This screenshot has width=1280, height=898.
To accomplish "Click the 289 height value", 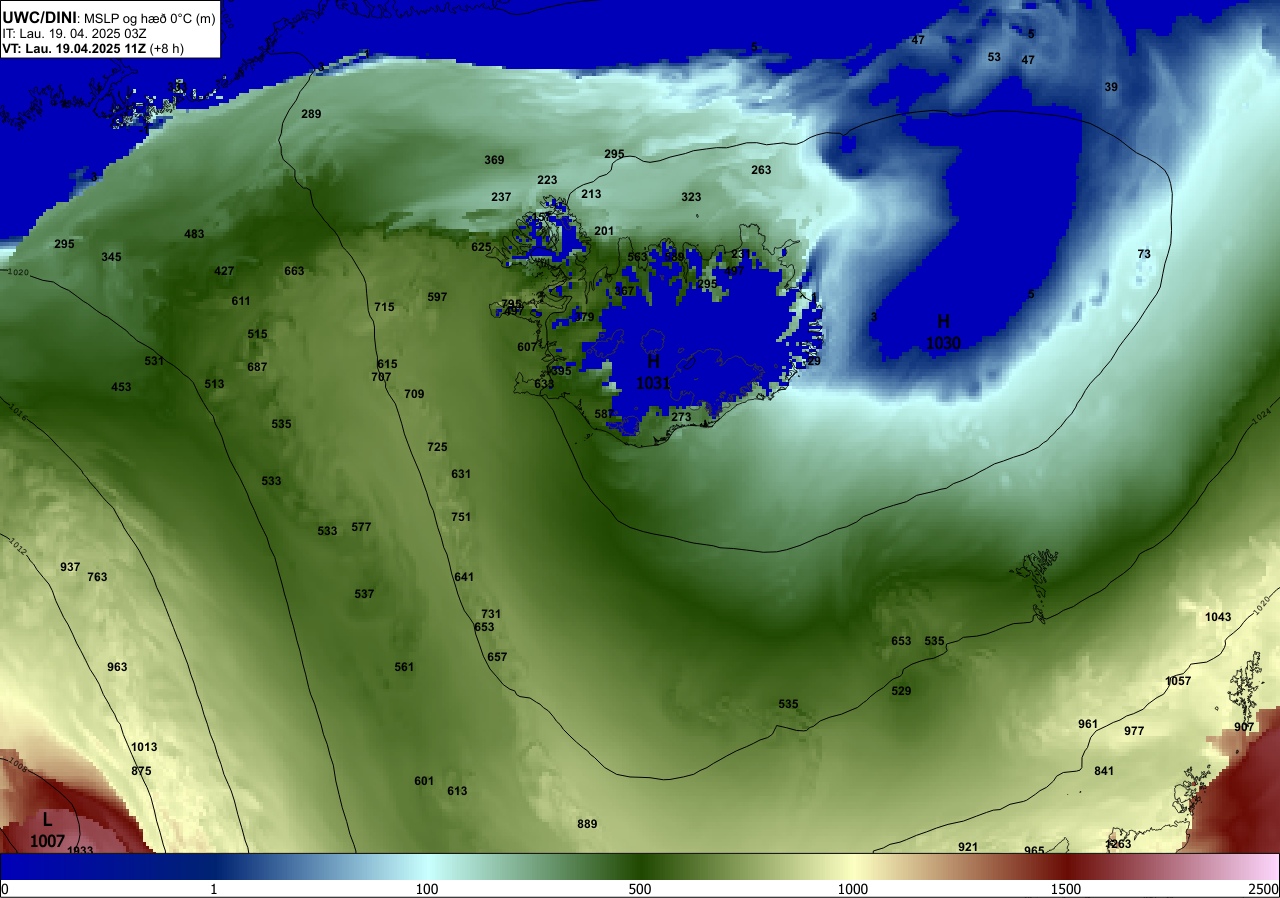I will pos(311,114).
